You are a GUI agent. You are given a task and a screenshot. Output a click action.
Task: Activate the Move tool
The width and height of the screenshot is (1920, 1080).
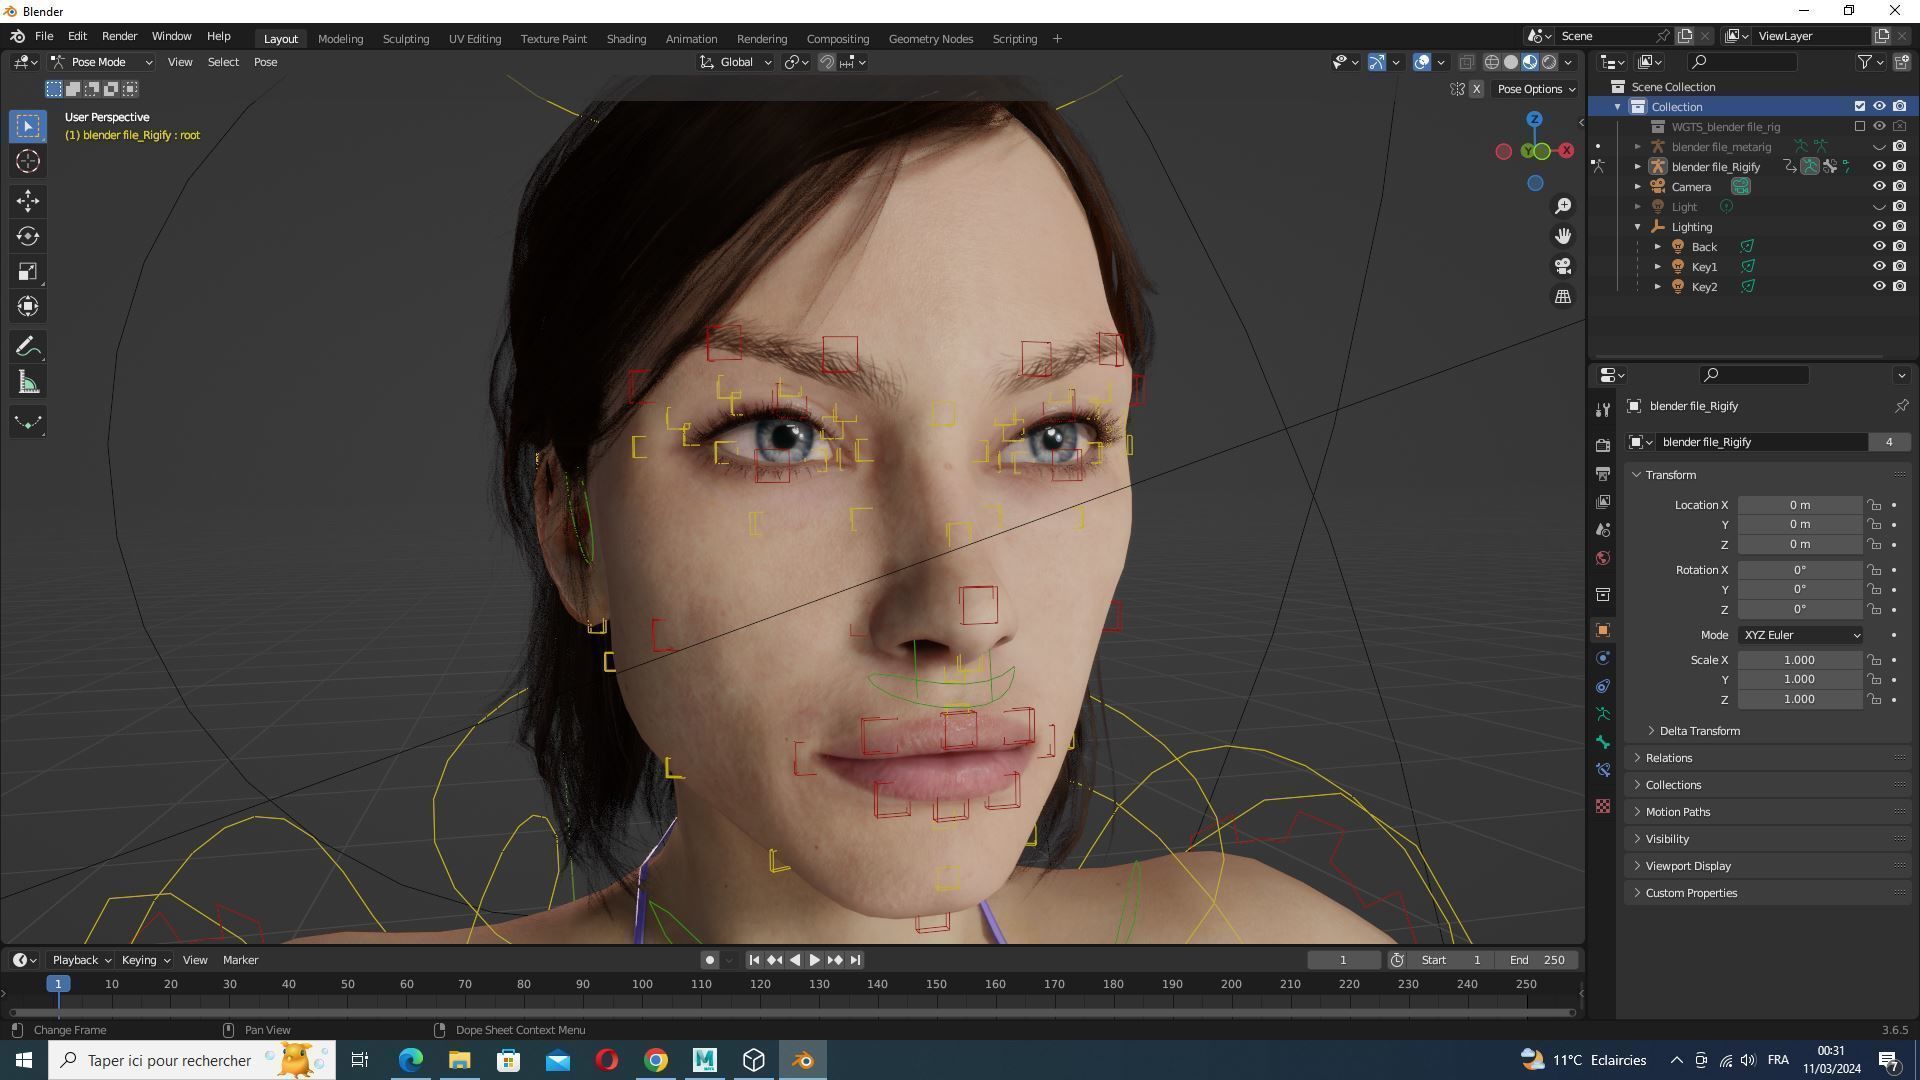[28, 201]
